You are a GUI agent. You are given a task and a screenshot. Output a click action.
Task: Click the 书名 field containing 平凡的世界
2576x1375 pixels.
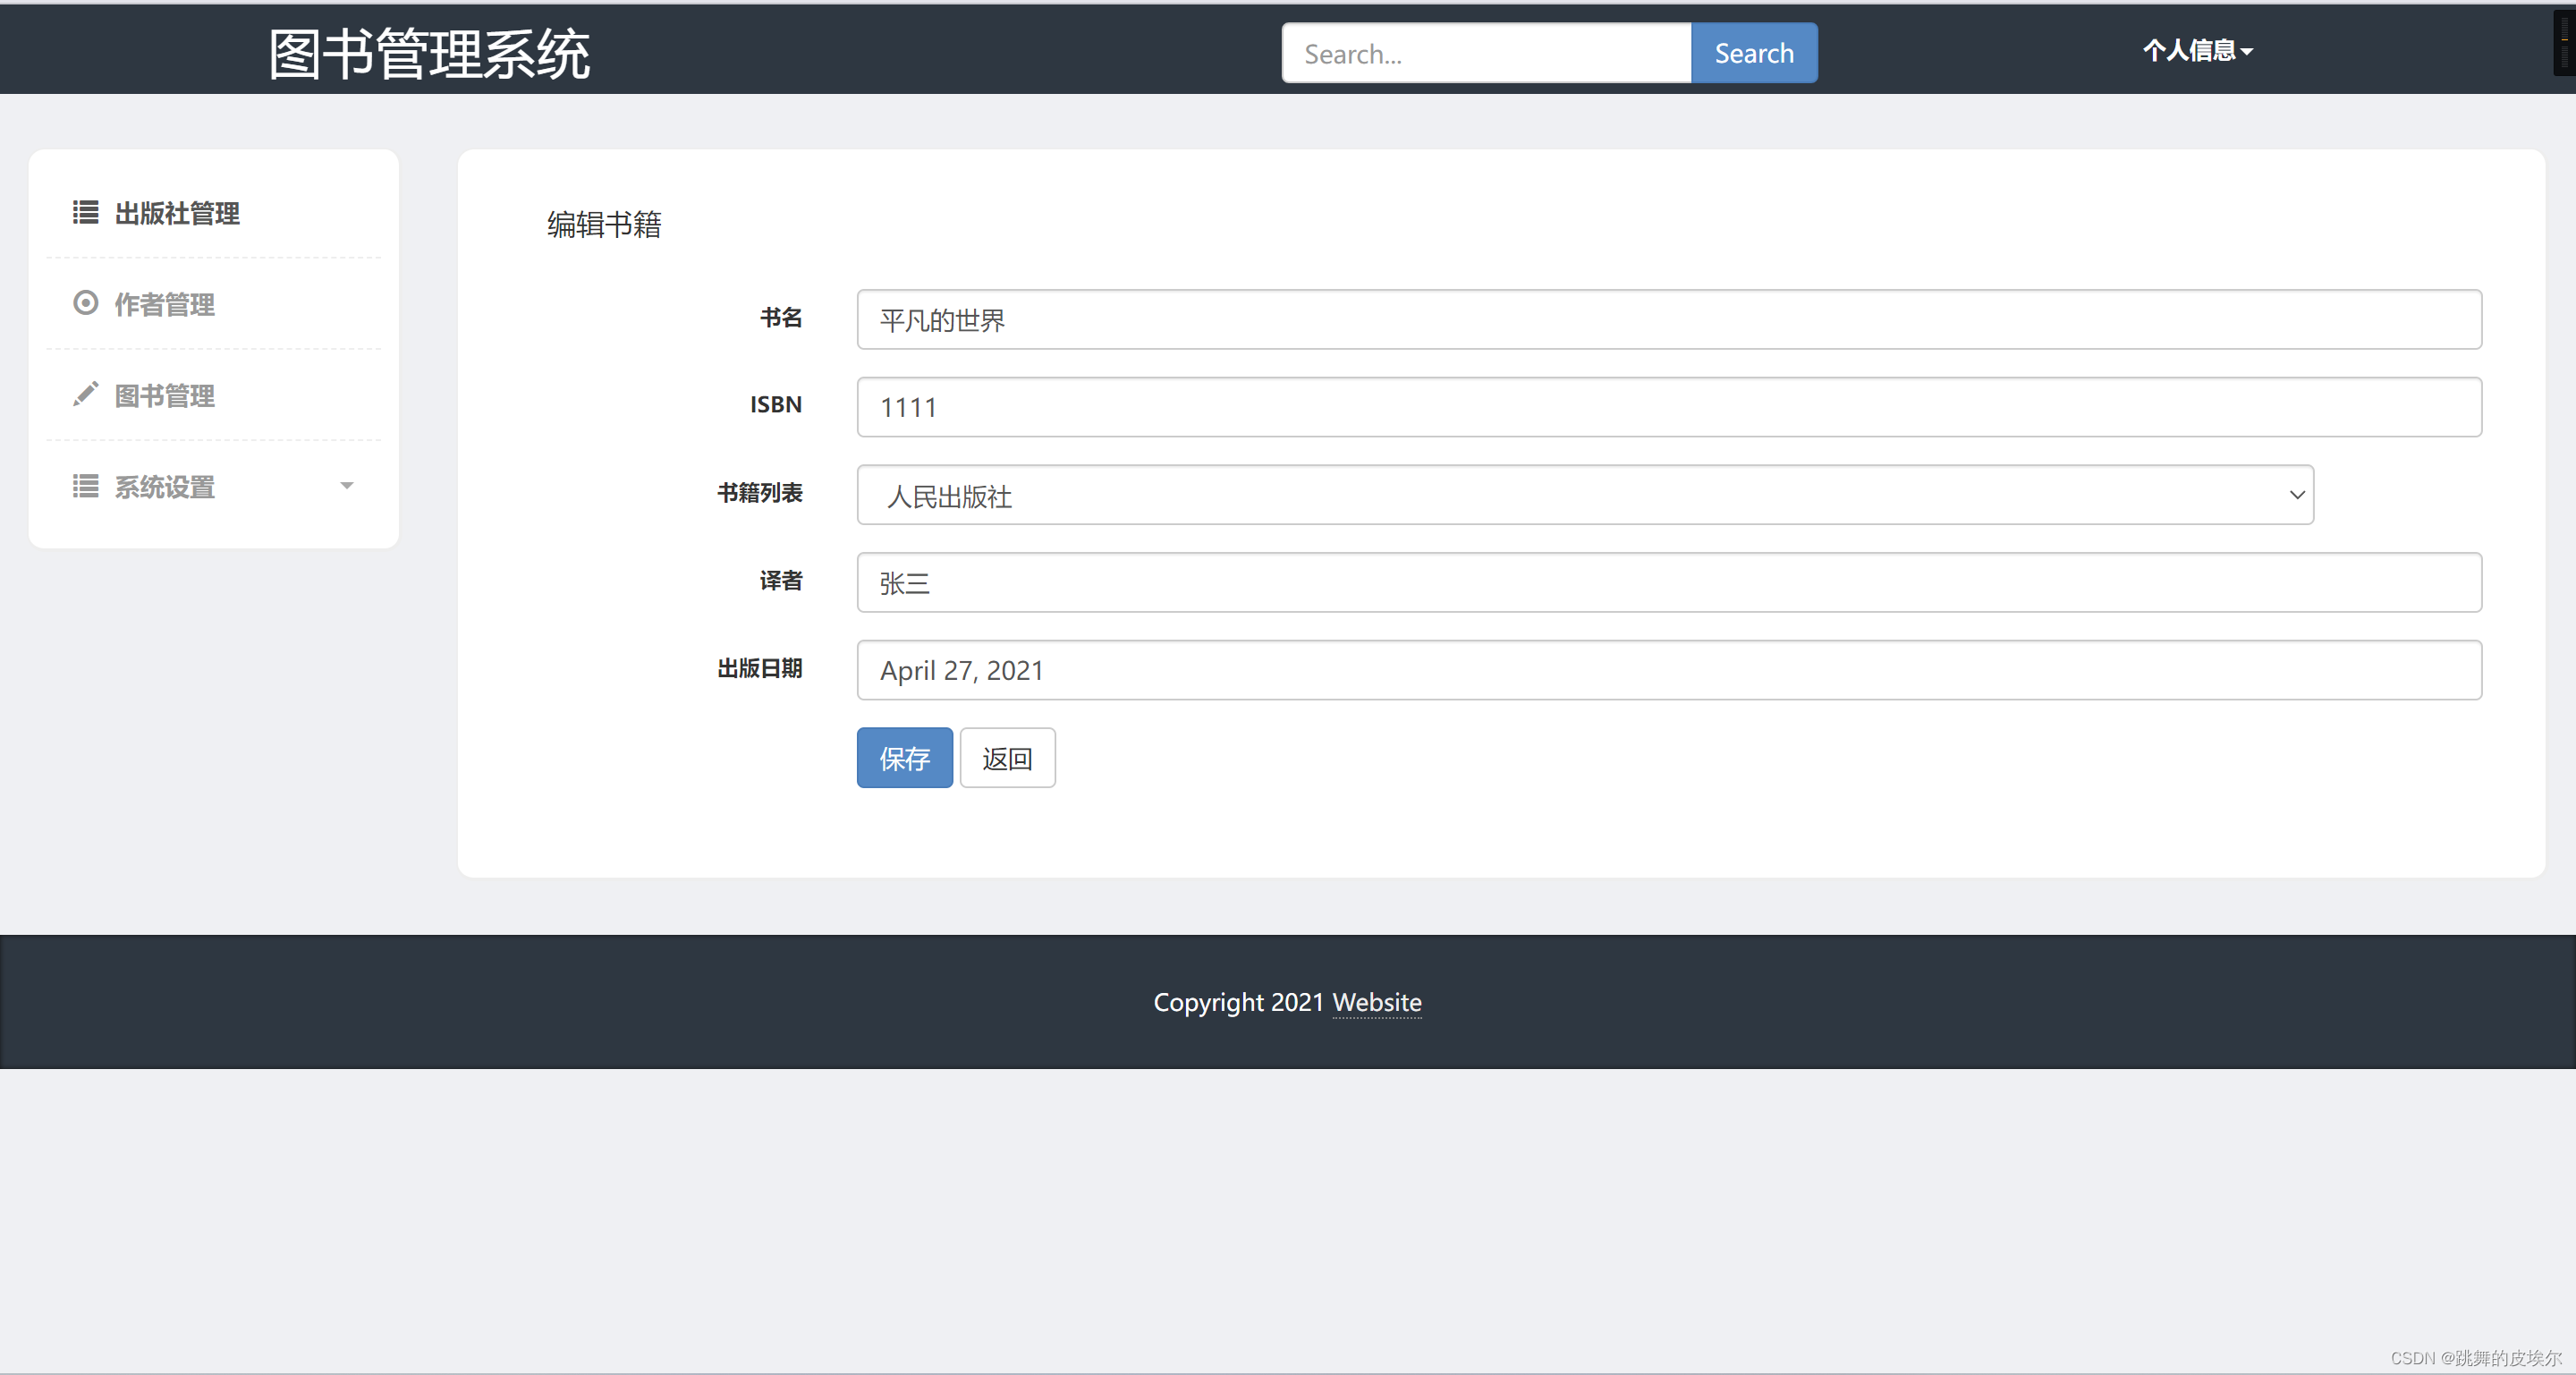[1668, 320]
